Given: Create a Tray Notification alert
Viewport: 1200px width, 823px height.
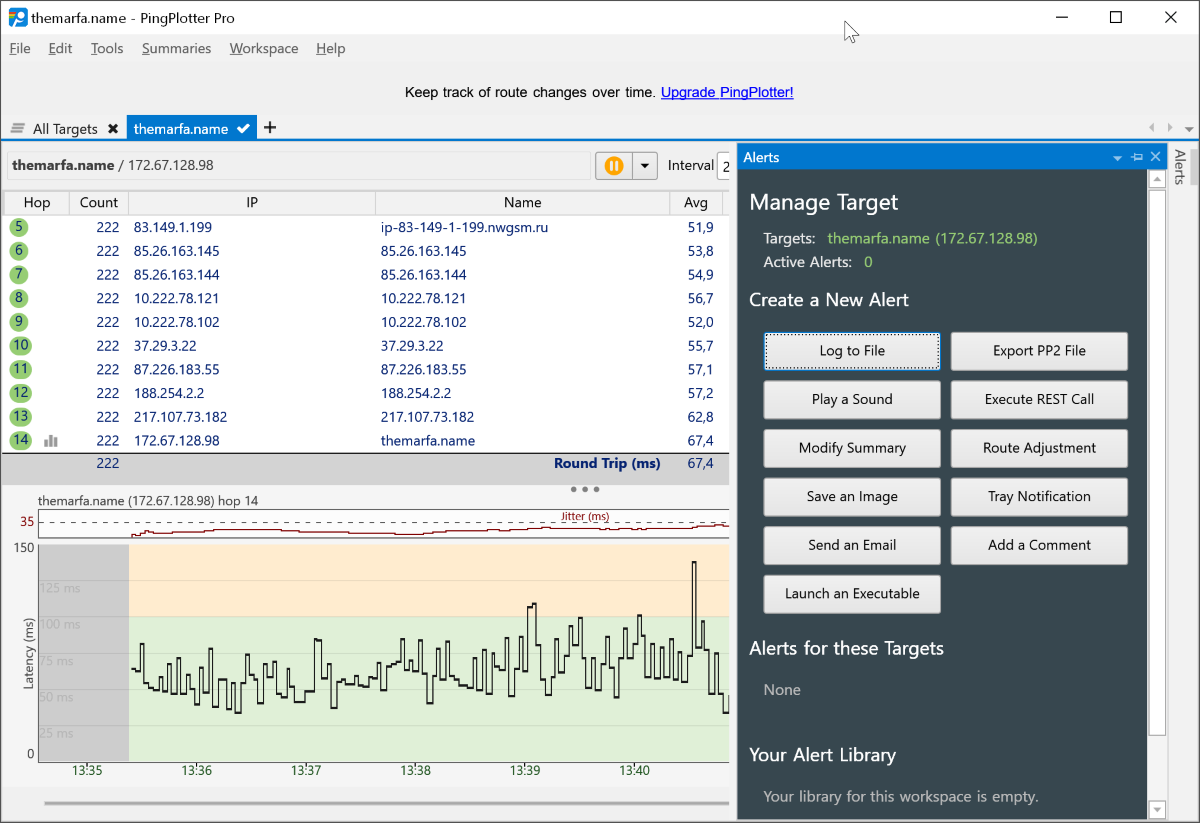Looking at the screenshot, I should (x=1039, y=497).
